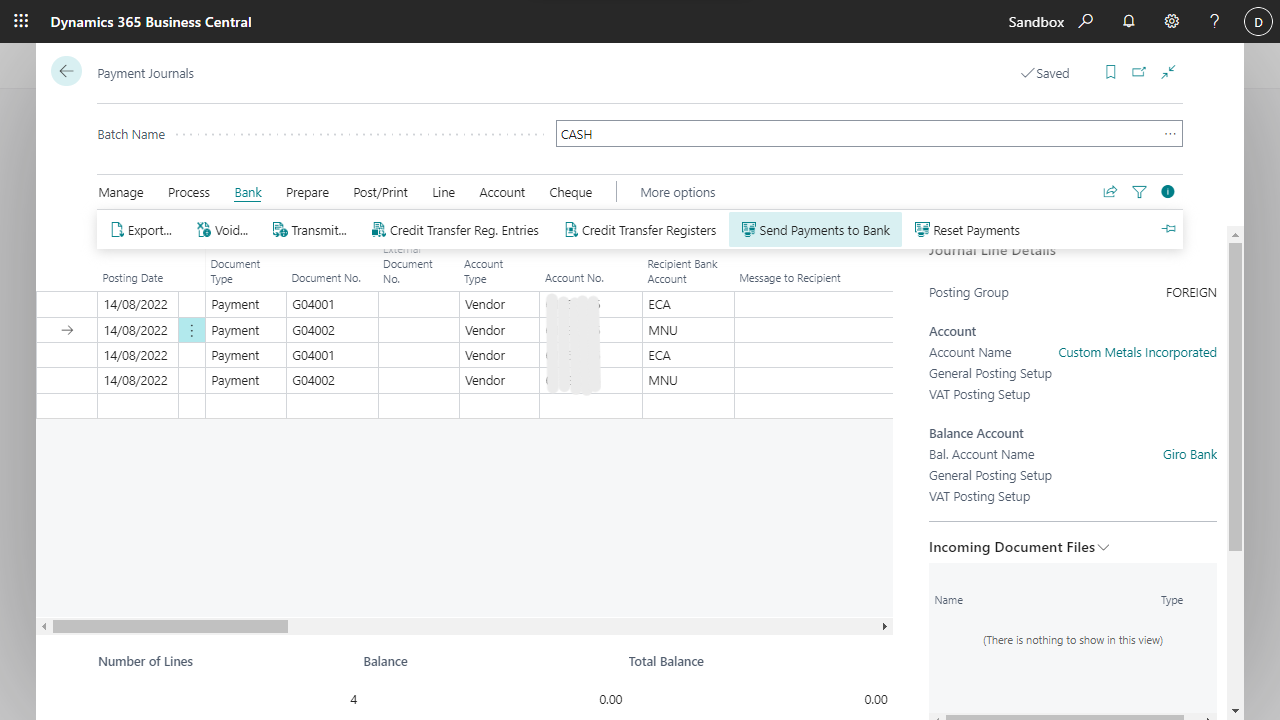Viewport: 1280px width, 720px height.
Task: Open the Line menu
Action: tap(444, 192)
